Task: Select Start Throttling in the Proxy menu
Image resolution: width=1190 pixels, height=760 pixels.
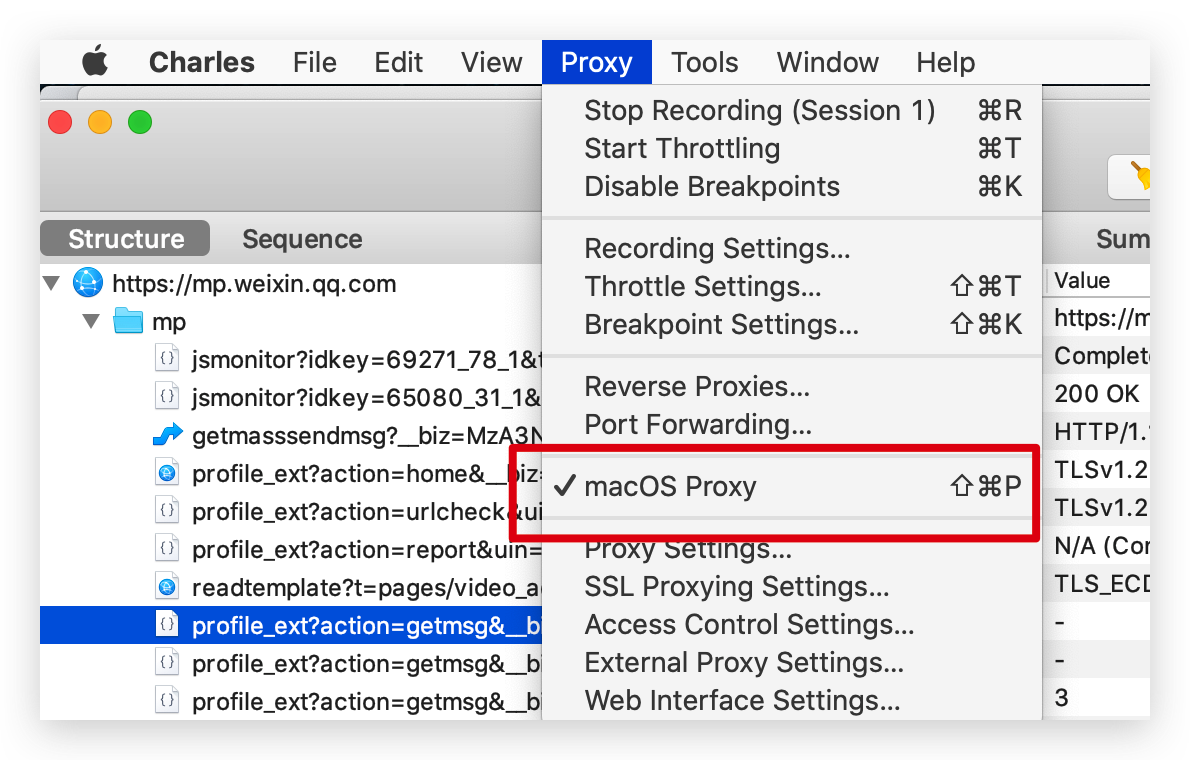Action: pyautogui.click(x=681, y=149)
